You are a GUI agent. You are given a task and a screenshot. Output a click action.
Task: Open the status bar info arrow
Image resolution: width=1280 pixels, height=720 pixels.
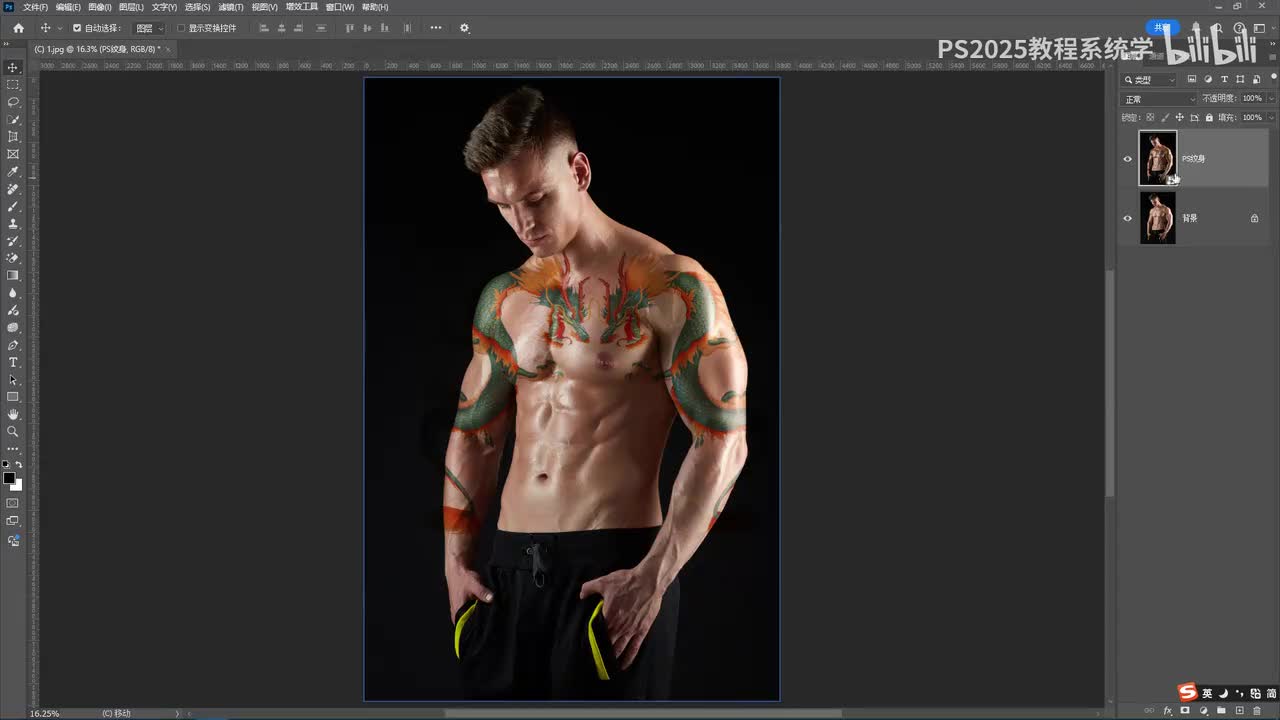[178, 713]
